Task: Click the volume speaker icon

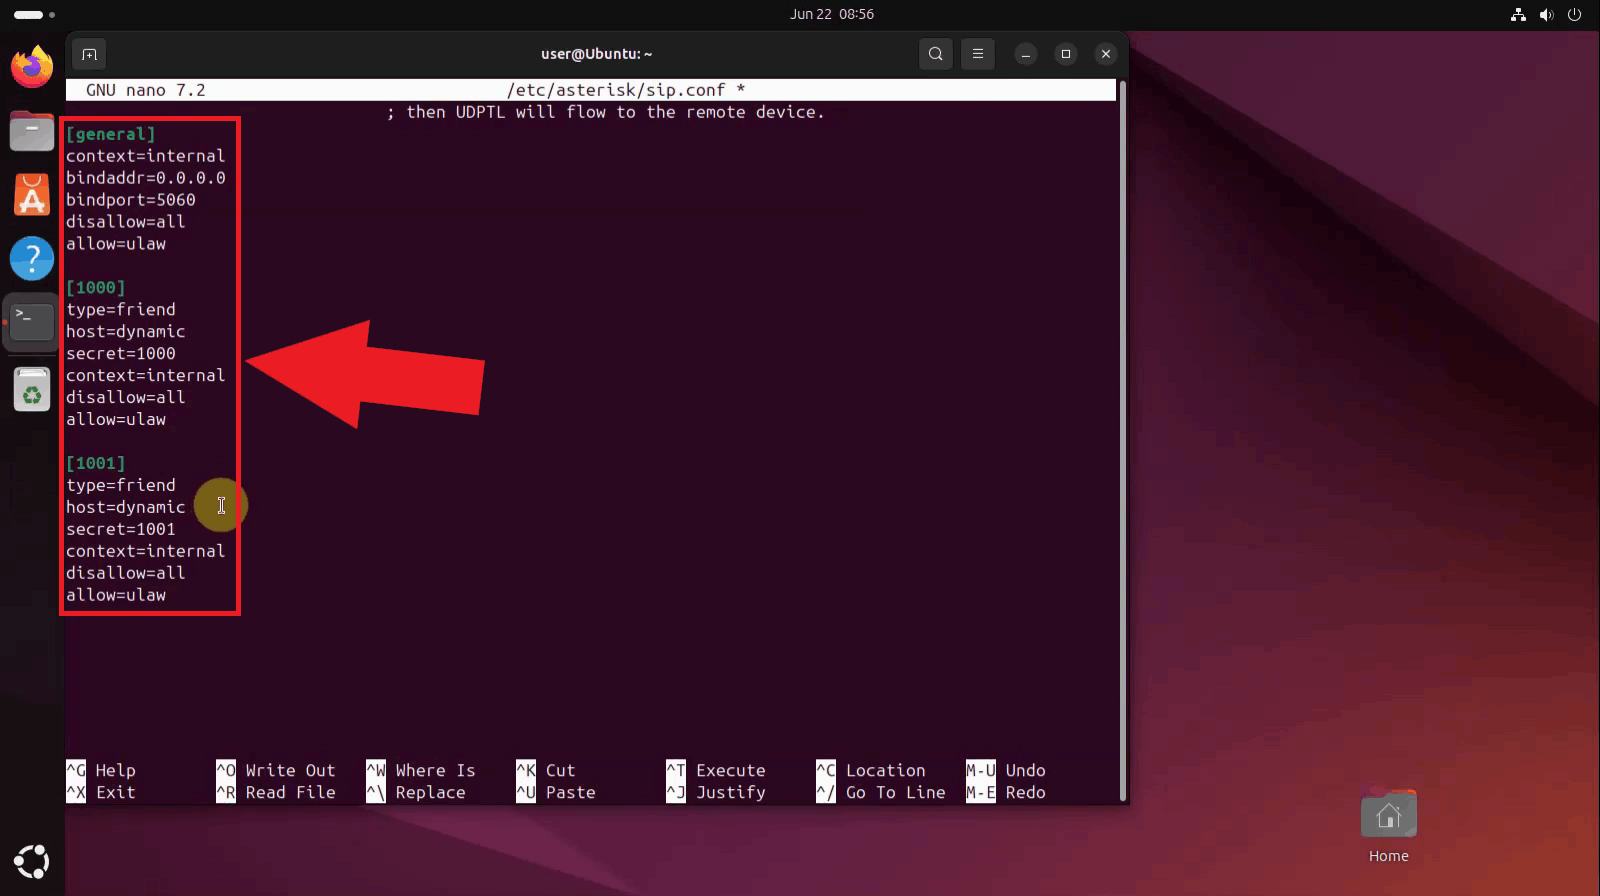Action: coord(1546,14)
